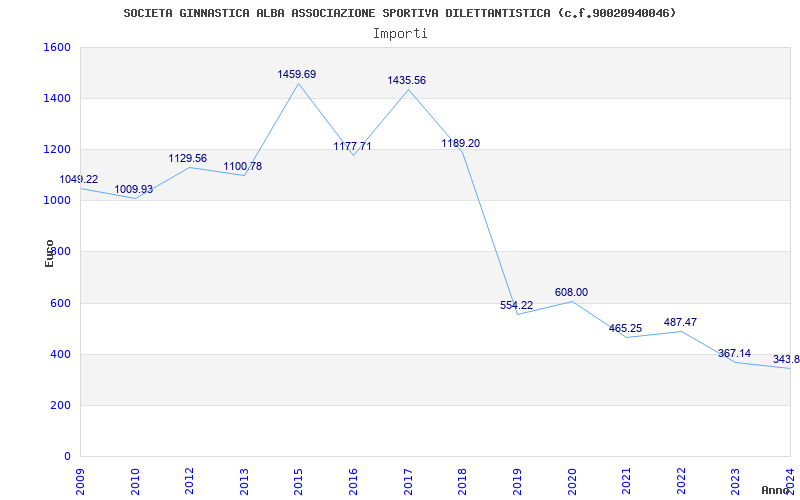This screenshot has height=500, width=800.
Task: Click the 367.14 data label
Action: point(734,354)
